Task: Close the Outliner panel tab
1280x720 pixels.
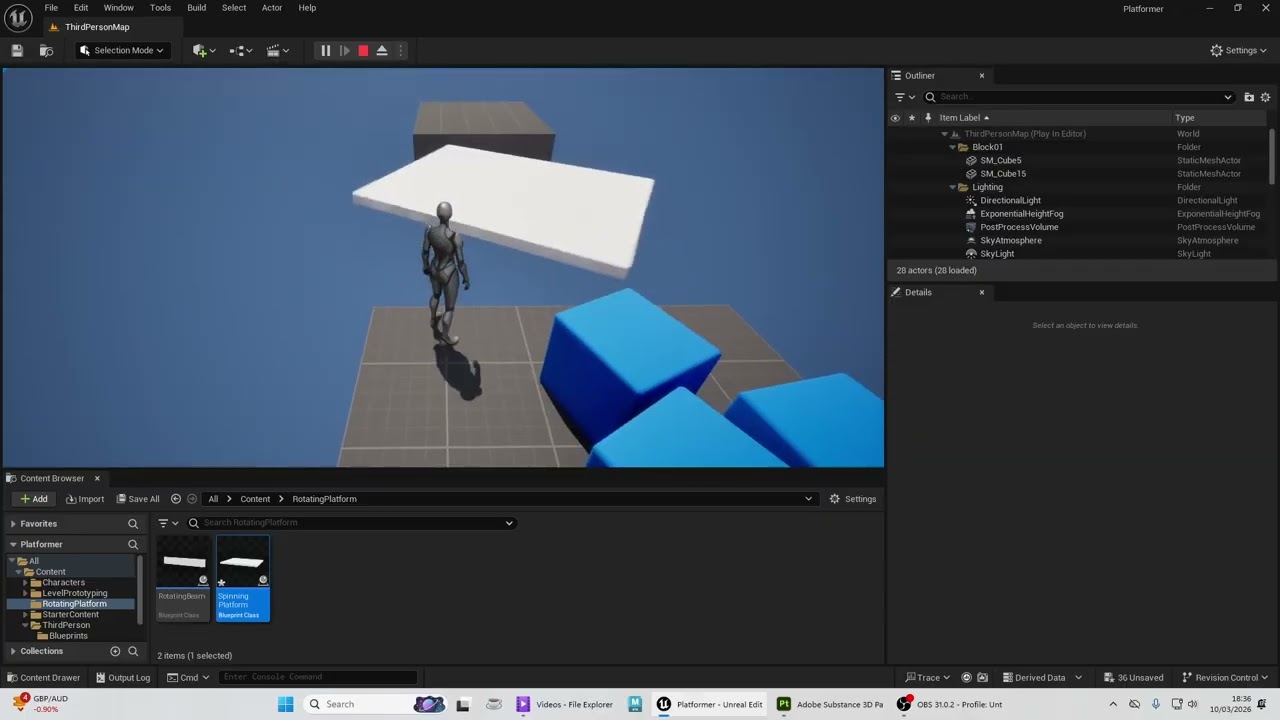Action: click(981, 76)
